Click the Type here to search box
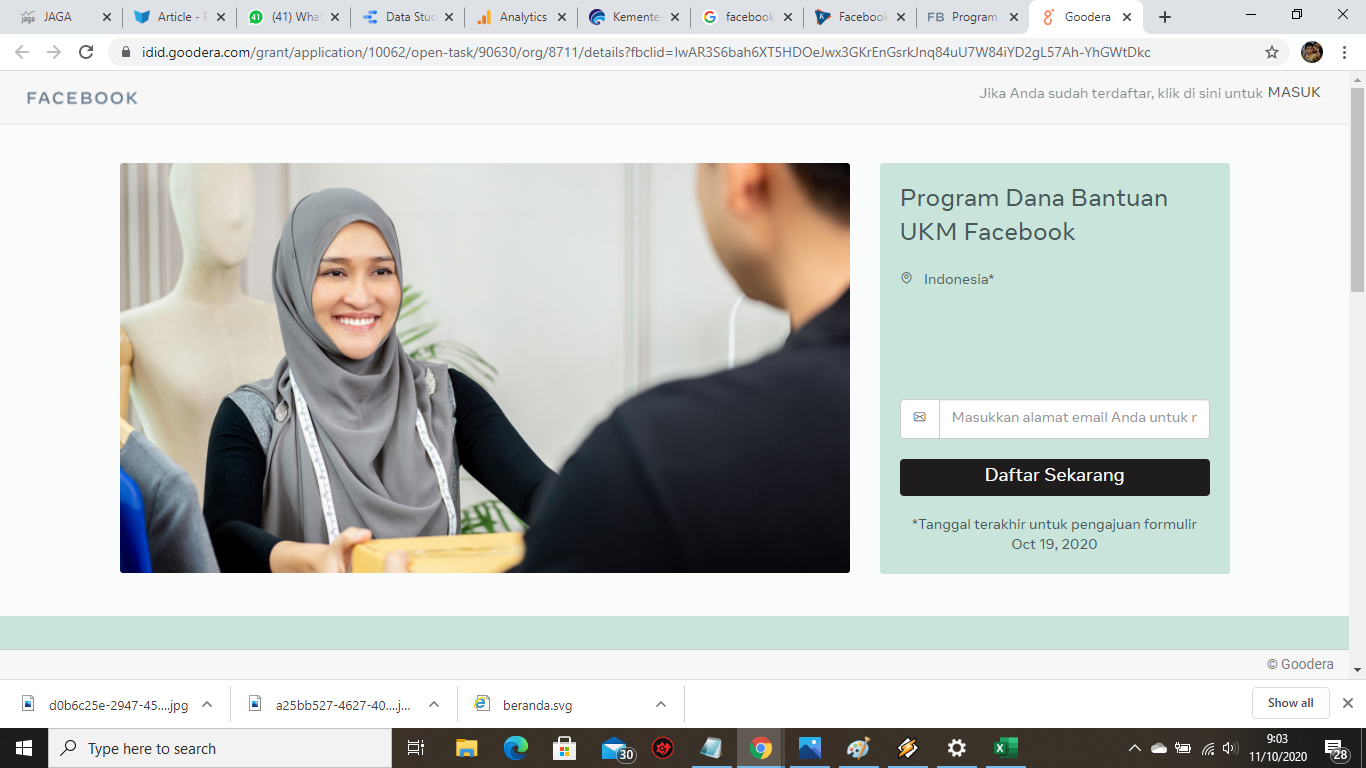 click(x=219, y=748)
